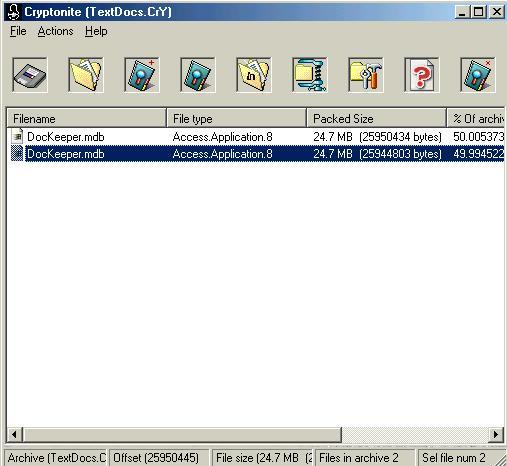
Task: Click the horizontal scrollbar thumb
Action: click(182, 434)
